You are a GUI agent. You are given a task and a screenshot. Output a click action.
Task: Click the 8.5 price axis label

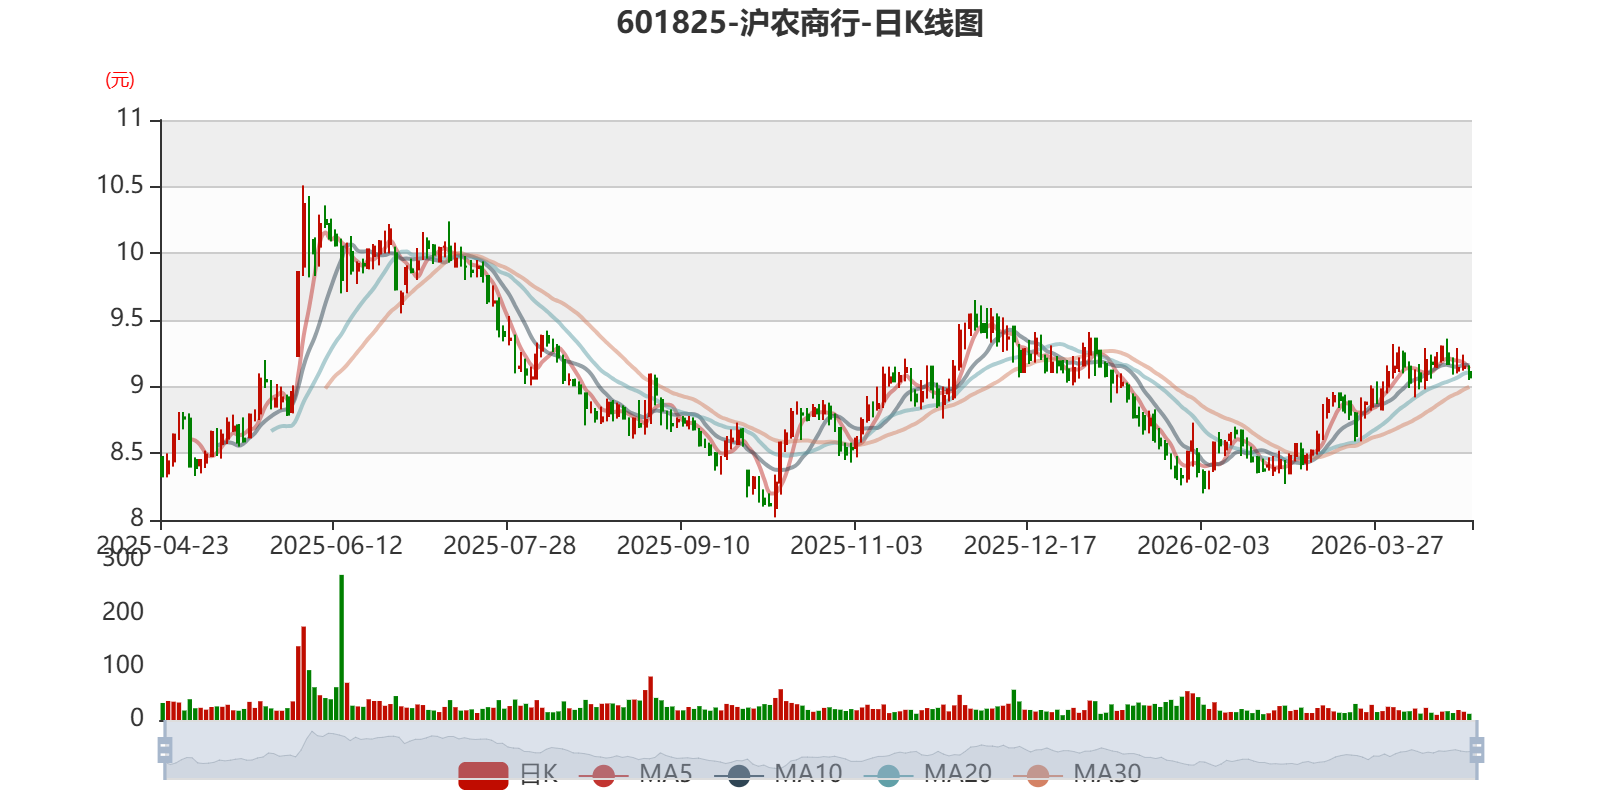[x=127, y=453]
